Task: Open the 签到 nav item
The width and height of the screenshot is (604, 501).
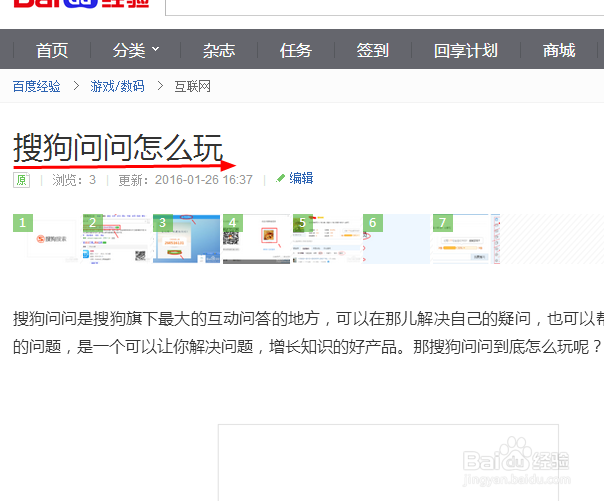Action: tap(372, 50)
